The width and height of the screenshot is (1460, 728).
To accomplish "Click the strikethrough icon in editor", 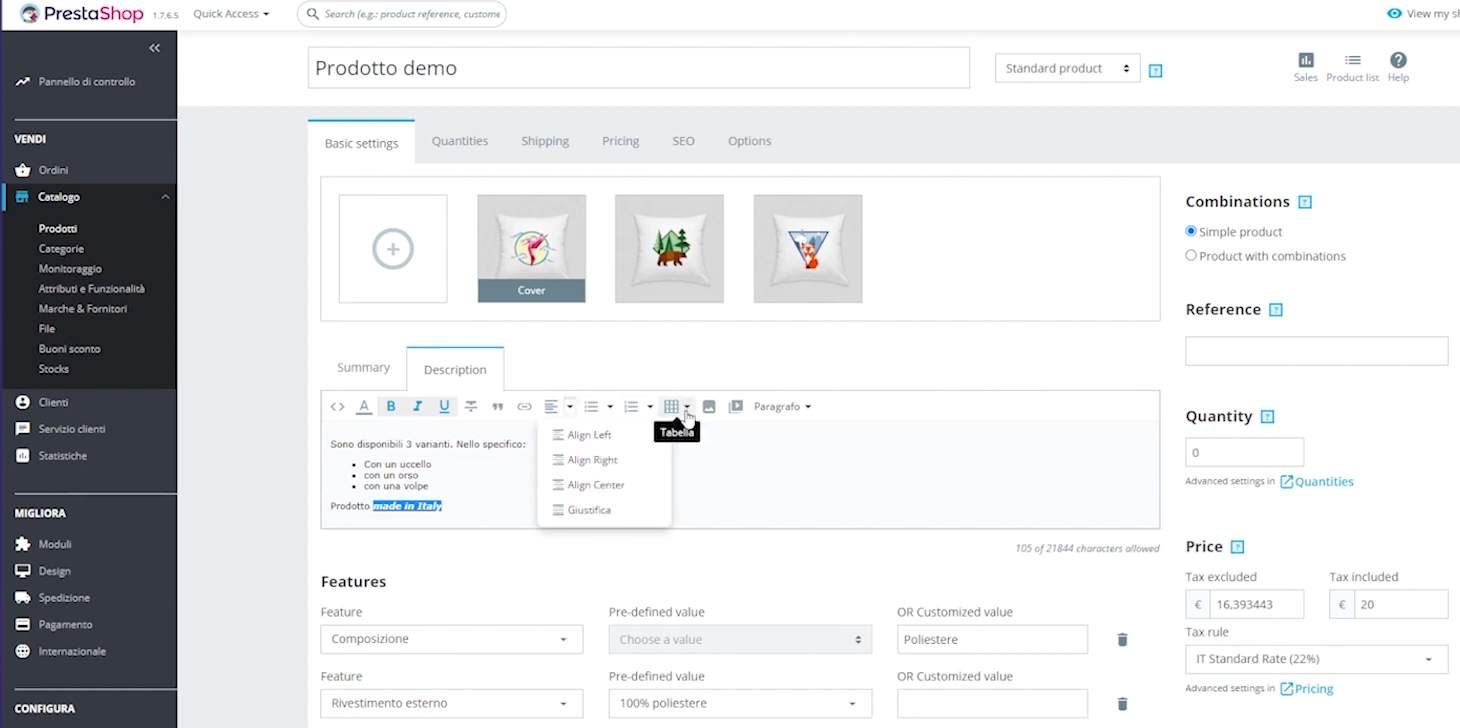I will 471,406.
